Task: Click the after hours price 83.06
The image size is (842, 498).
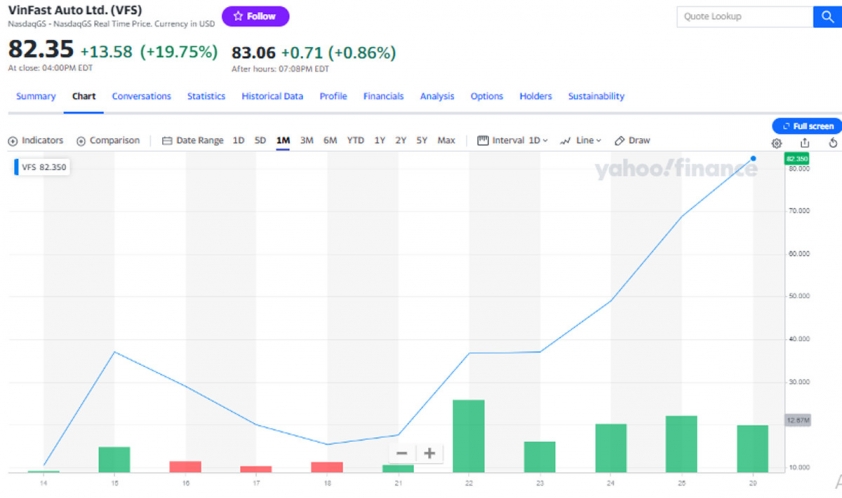Action: [x=253, y=53]
